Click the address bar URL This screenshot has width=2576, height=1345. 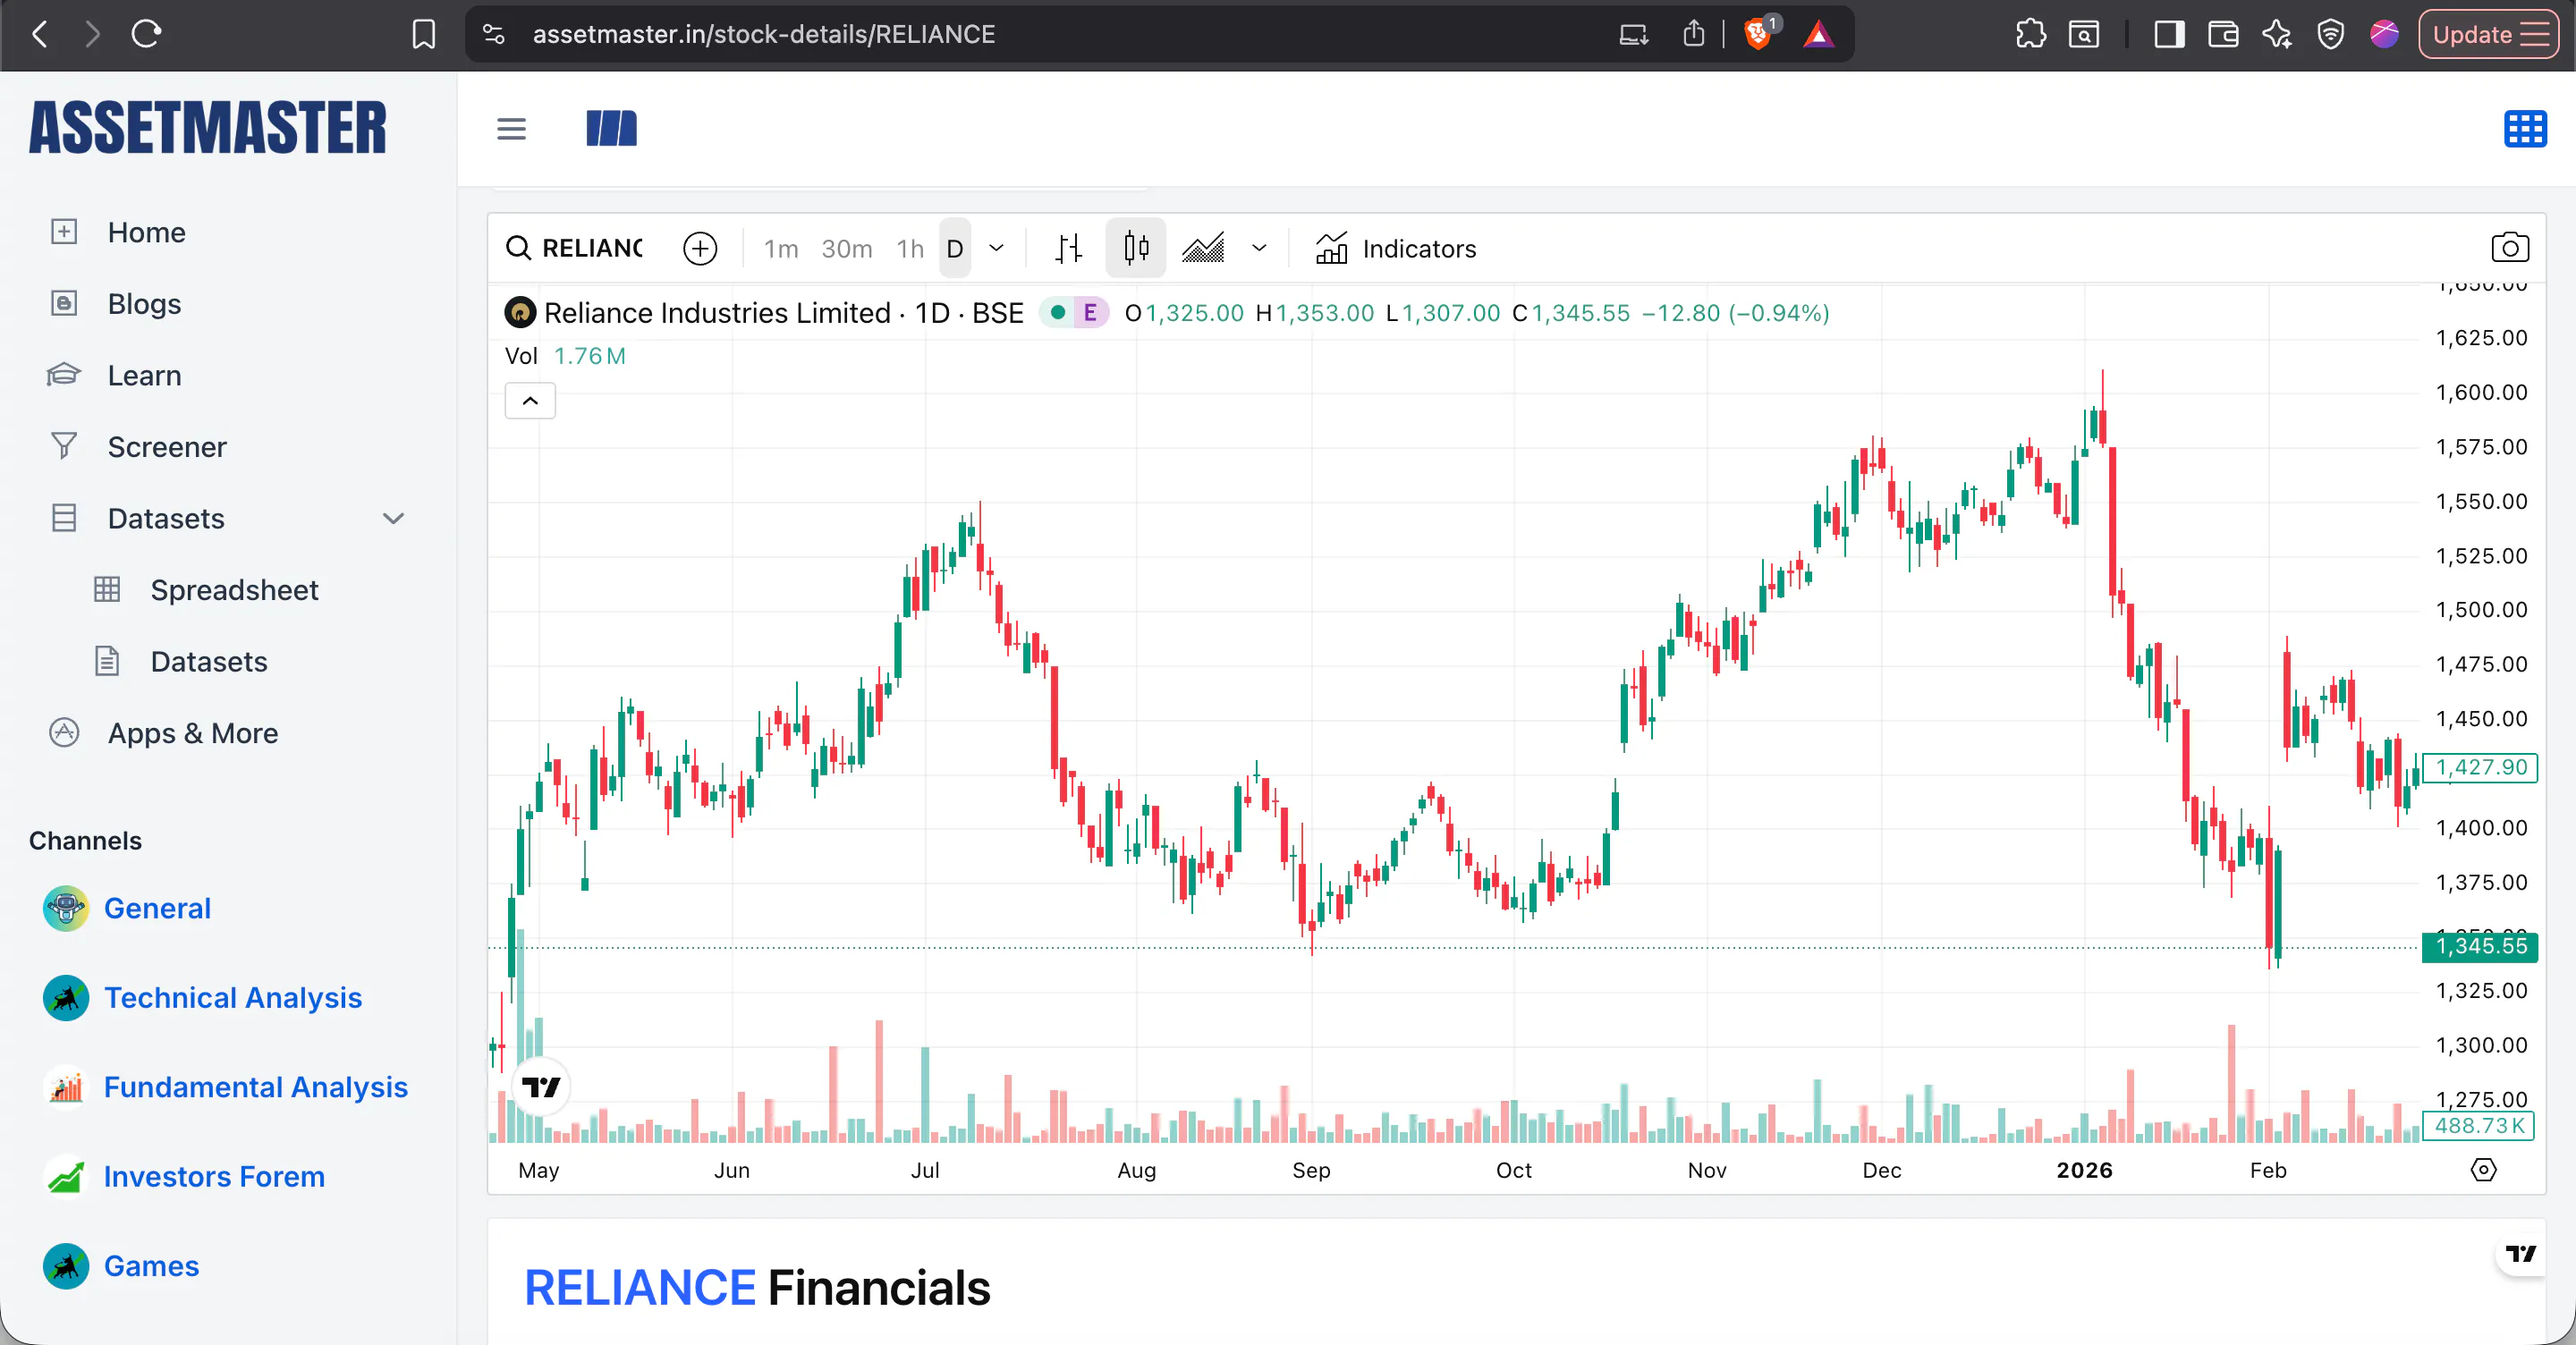pyautogui.click(x=763, y=35)
